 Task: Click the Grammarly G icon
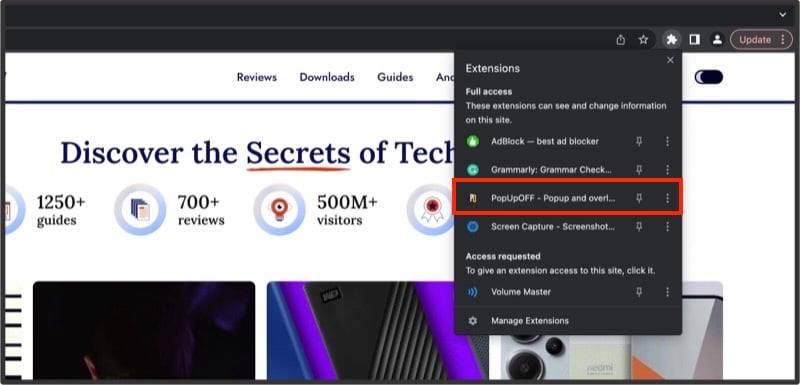[473, 169]
